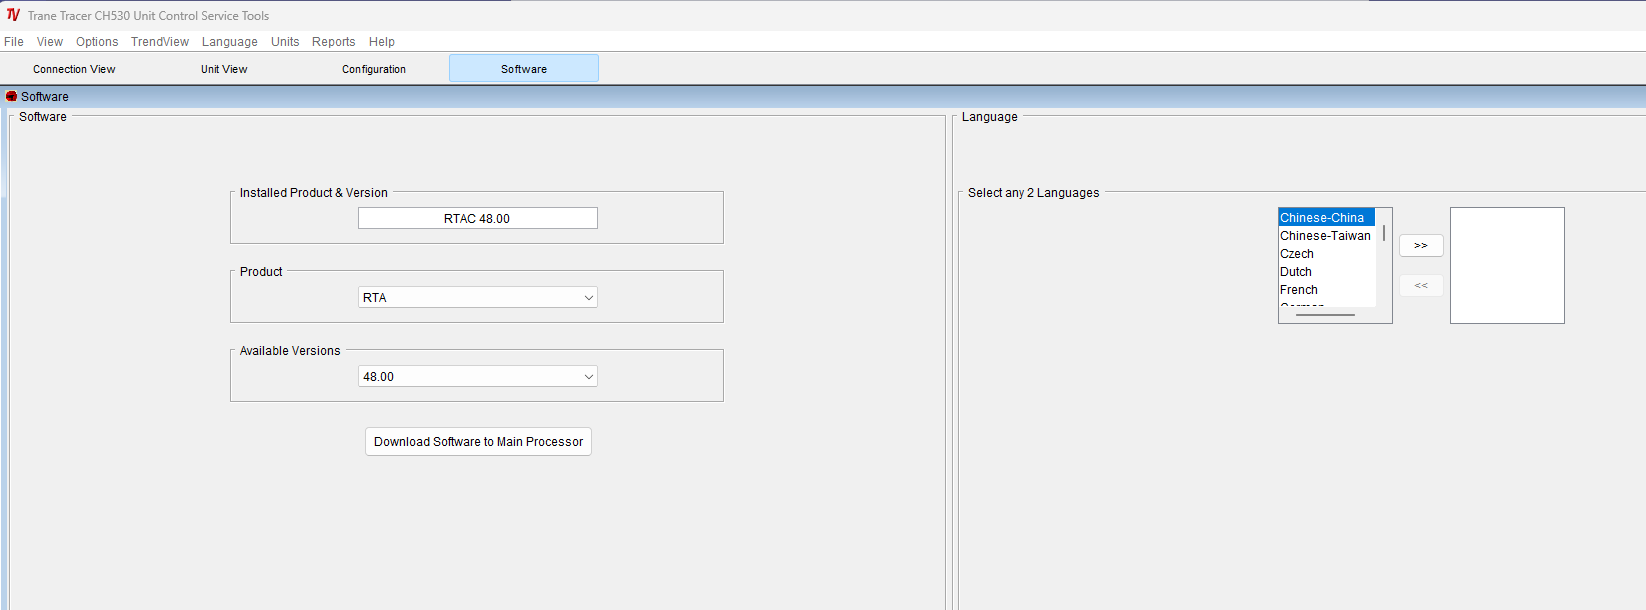
Task: Click Download Software to Main Processor button
Action: point(478,442)
